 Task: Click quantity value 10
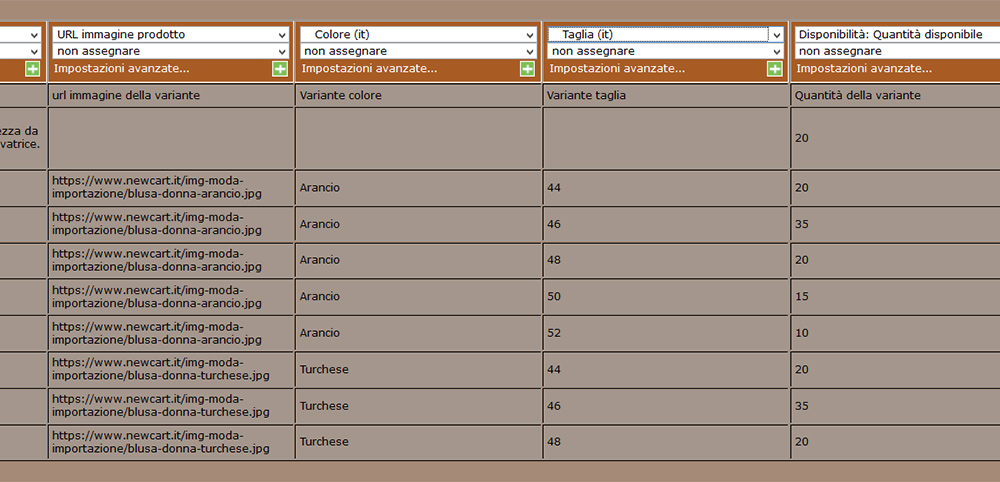point(802,333)
